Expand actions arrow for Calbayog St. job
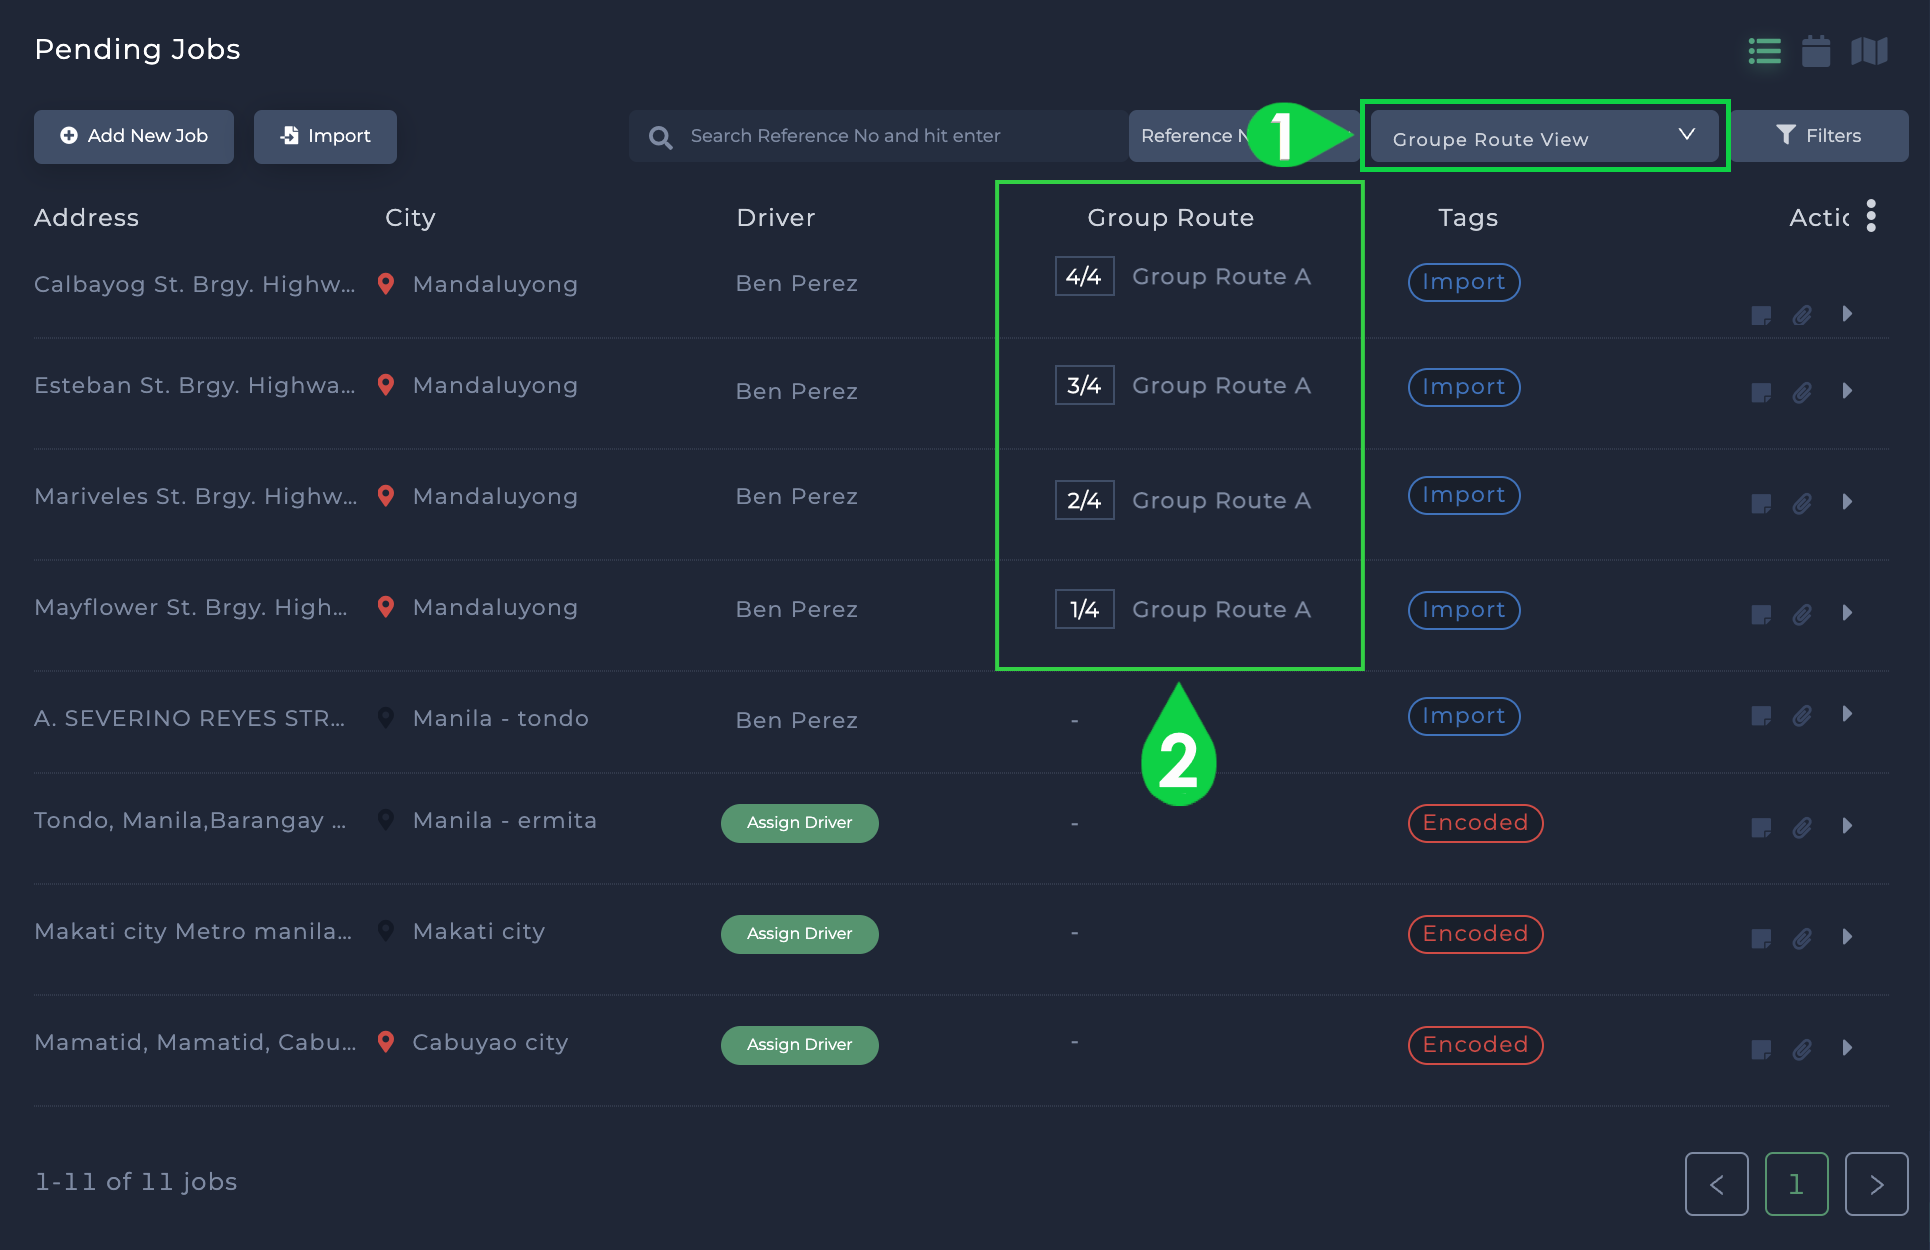Viewport: 1930px width, 1250px height. pos(1848,313)
